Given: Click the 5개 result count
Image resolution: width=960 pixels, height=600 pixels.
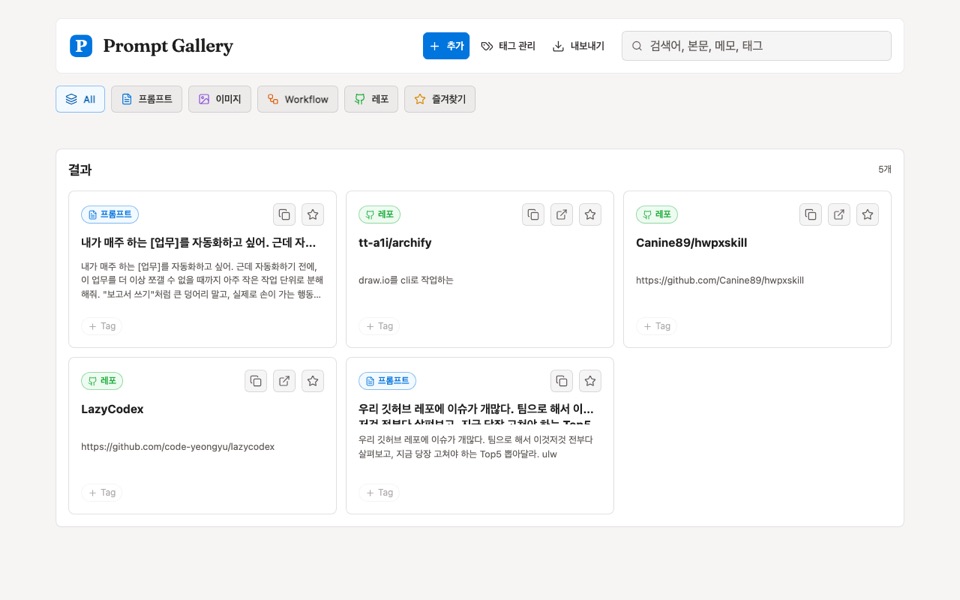Looking at the screenshot, I should pos(885,170).
